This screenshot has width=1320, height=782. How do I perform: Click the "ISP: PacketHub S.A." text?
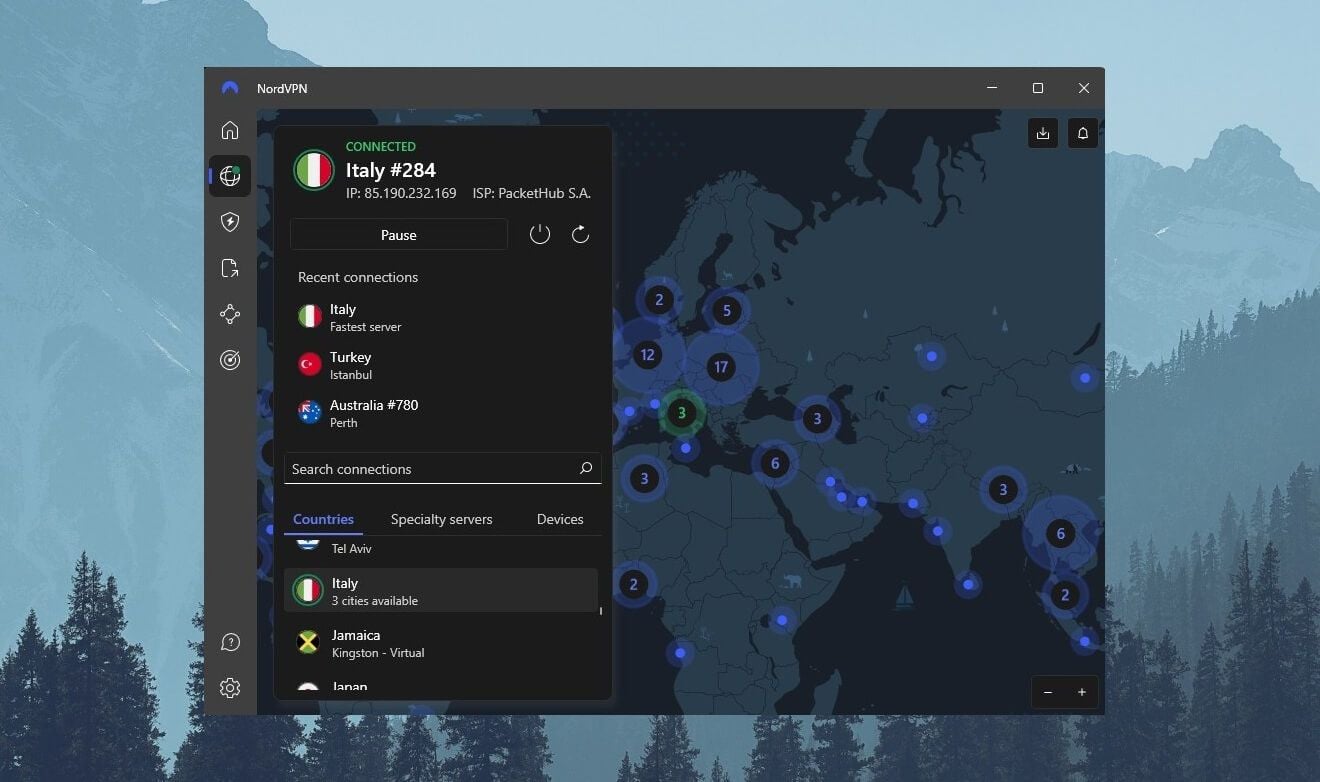pos(530,193)
